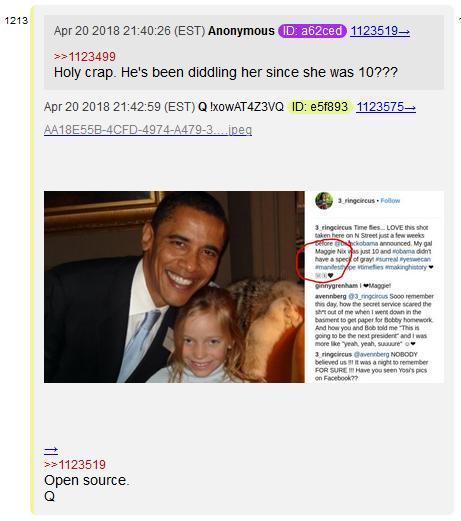Click the #obama hashtag

click(403, 251)
